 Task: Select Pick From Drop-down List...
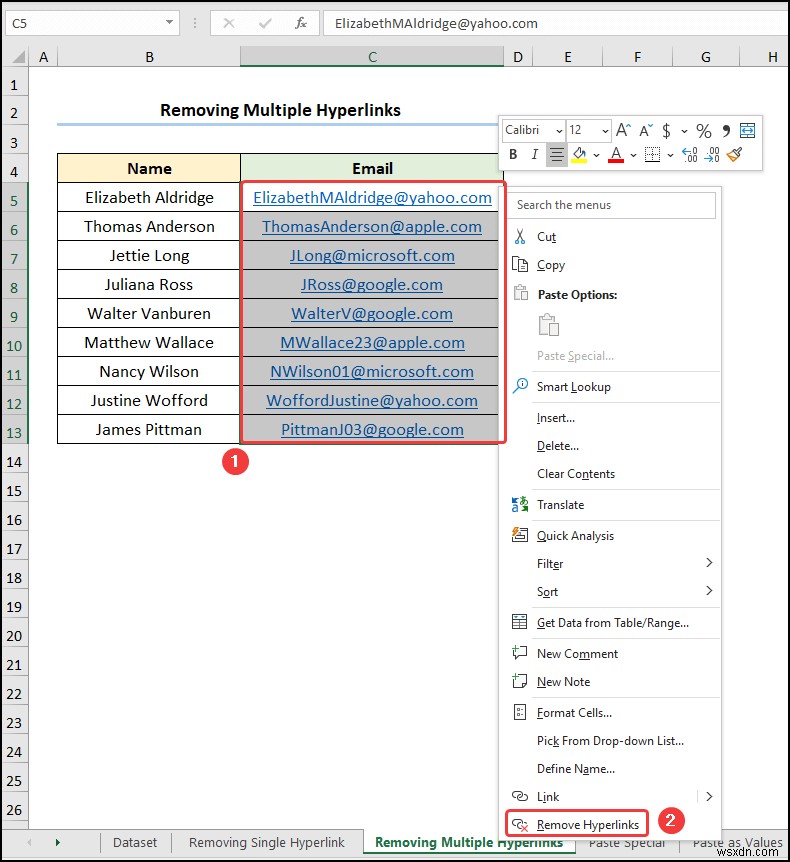(x=612, y=741)
